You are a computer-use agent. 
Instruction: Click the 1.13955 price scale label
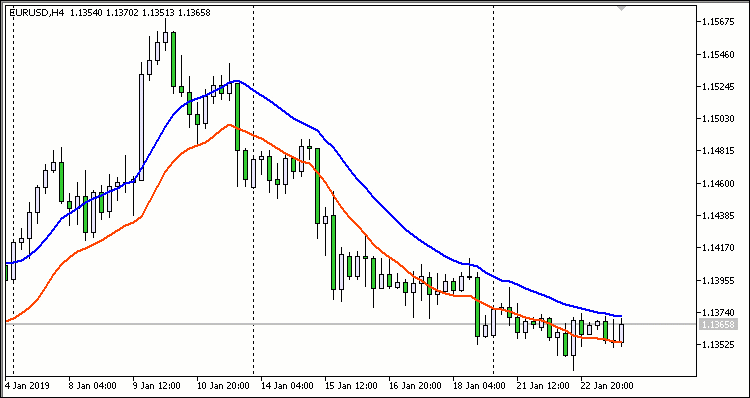(x=717, y=280)
